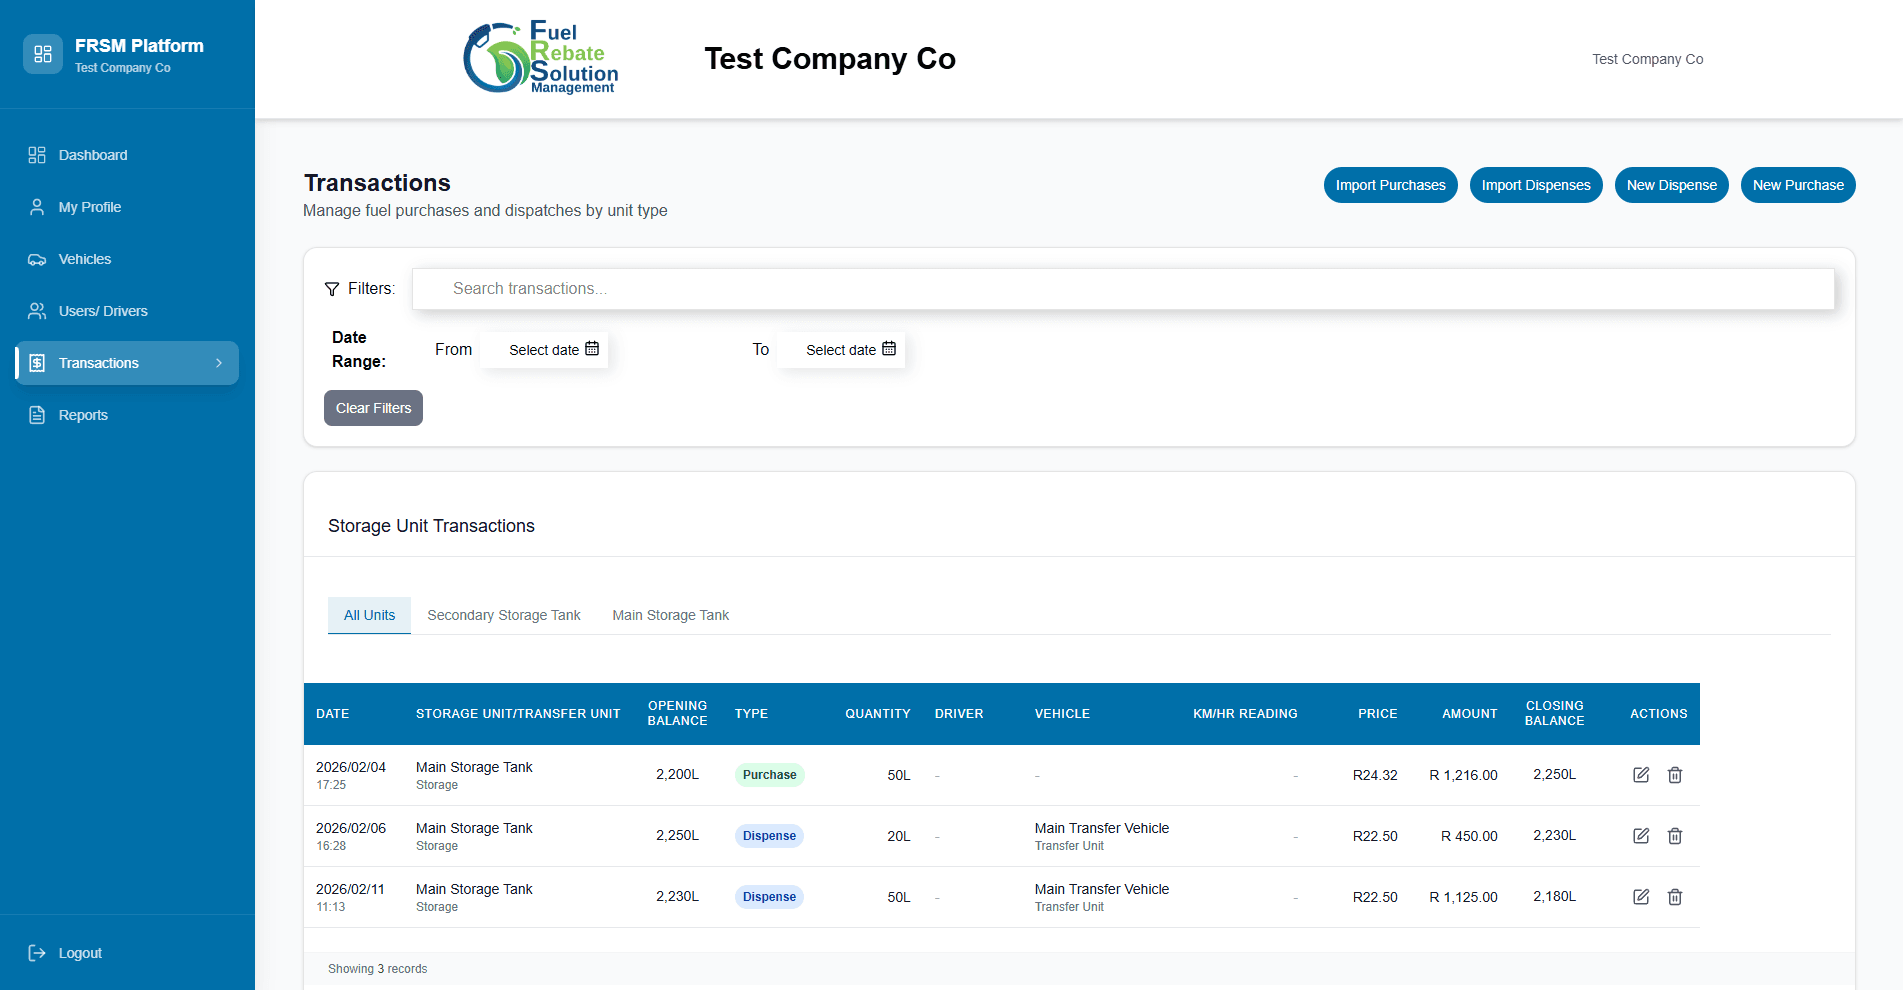
Task: Open Users/ Drivers section
Action: tap(127, 311)
